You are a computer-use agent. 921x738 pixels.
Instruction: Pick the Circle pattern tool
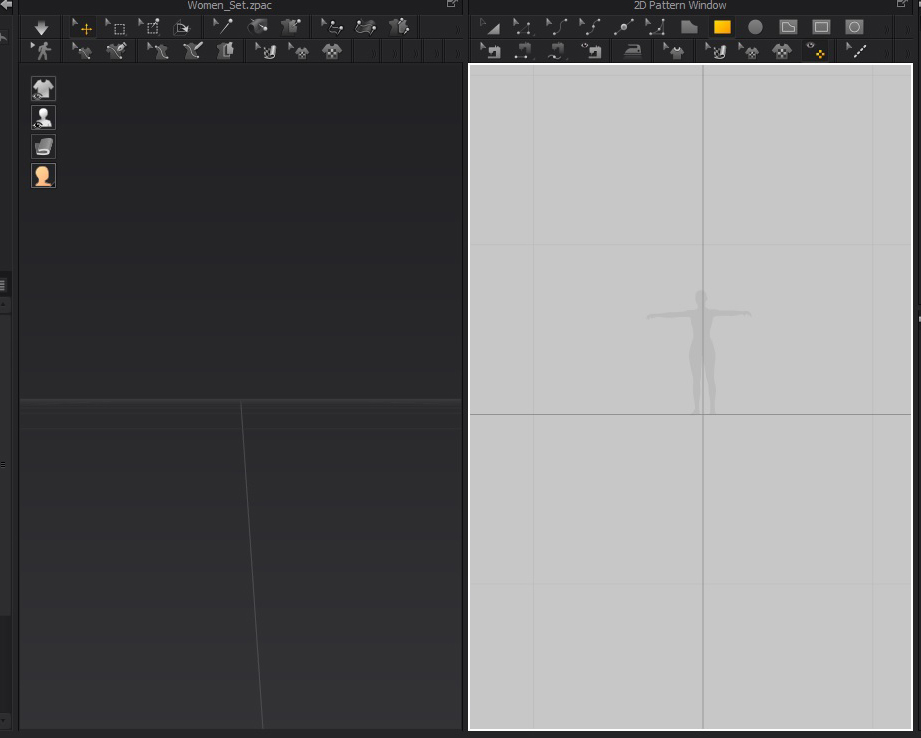point(755,27)
